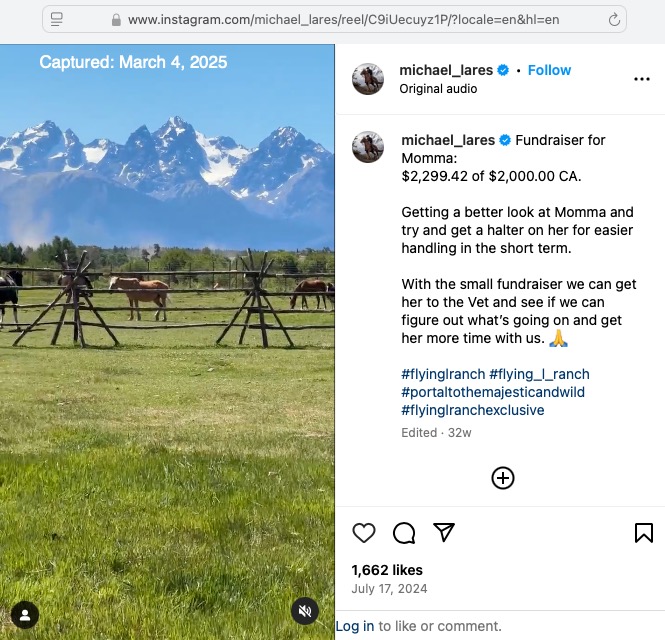The width and height of the screenshot is (665, 640).
Task: Open the Log in link
Action: pyautogui.click(x=355, y=626)
